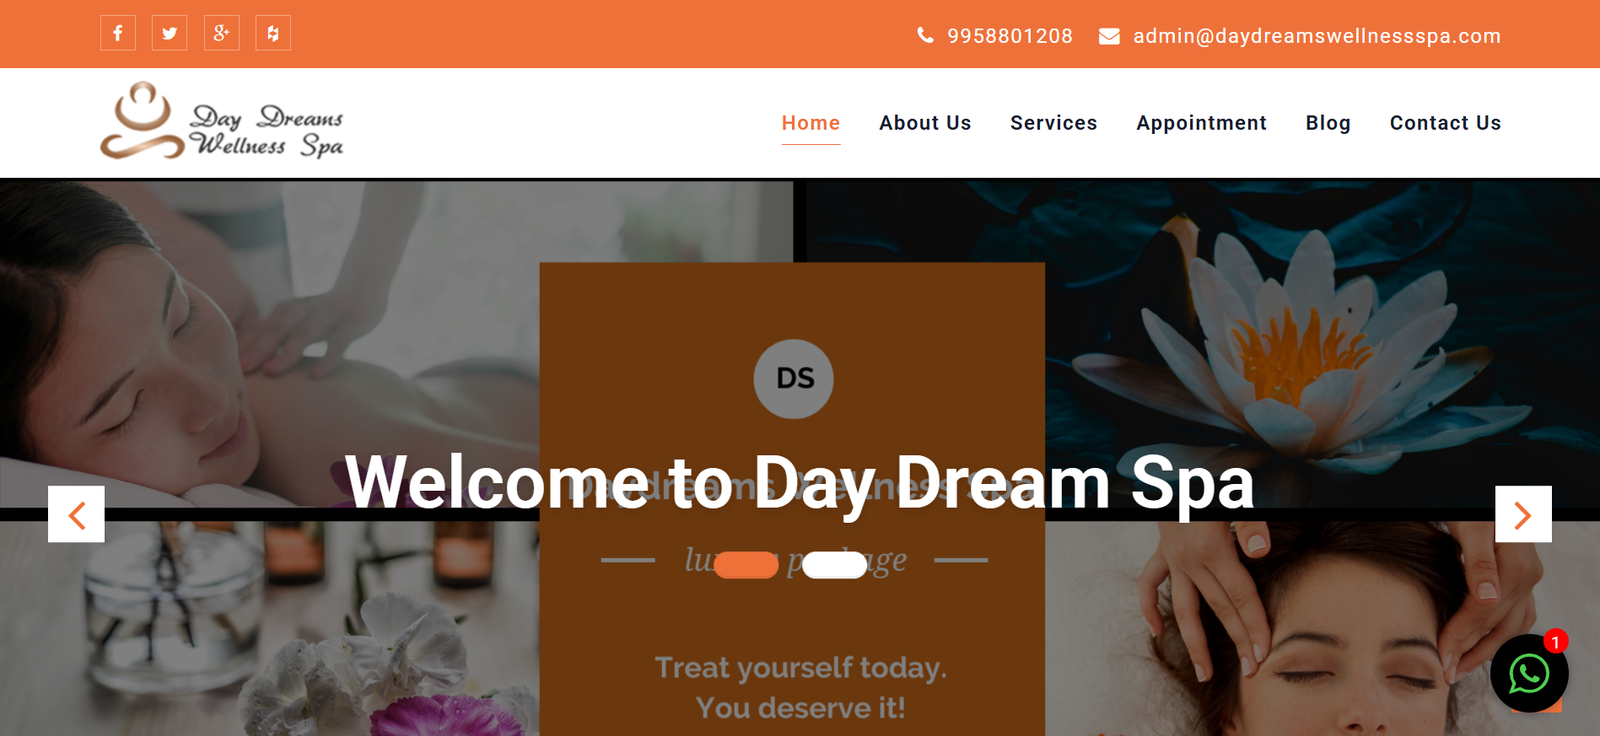Visit the Contact Us page
The height and width of the screenshot is (736, 1600).
click(1445, 123)
